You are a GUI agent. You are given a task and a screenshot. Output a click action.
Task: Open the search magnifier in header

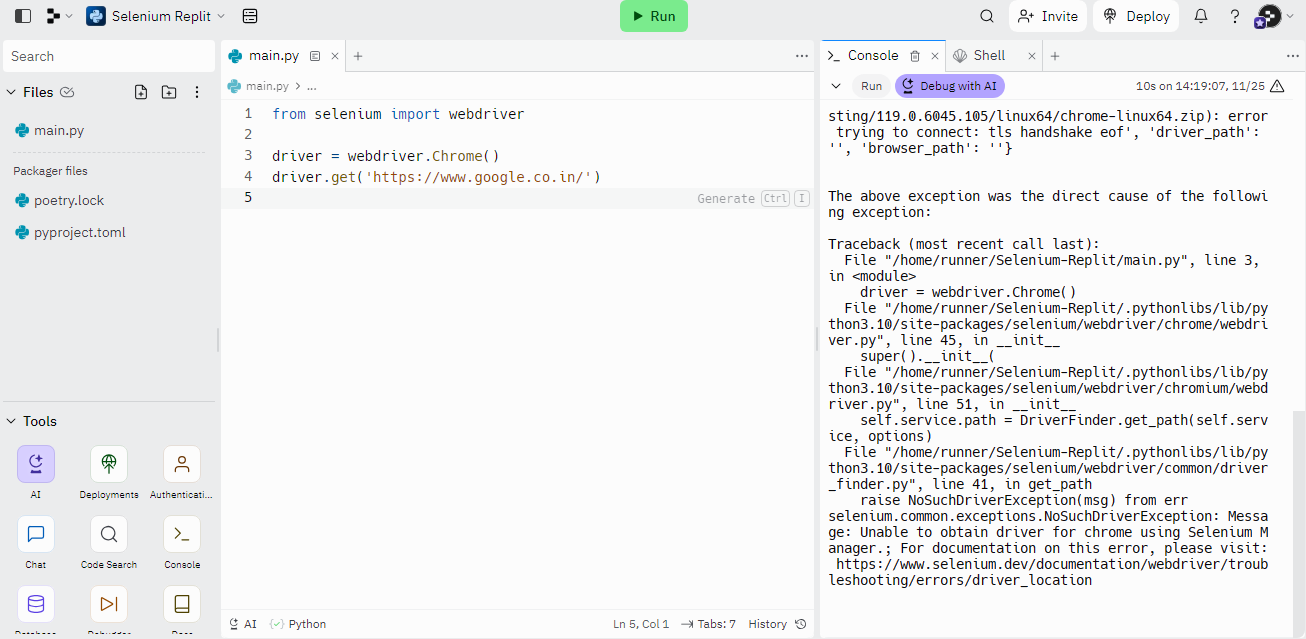(x=987, y=16)
